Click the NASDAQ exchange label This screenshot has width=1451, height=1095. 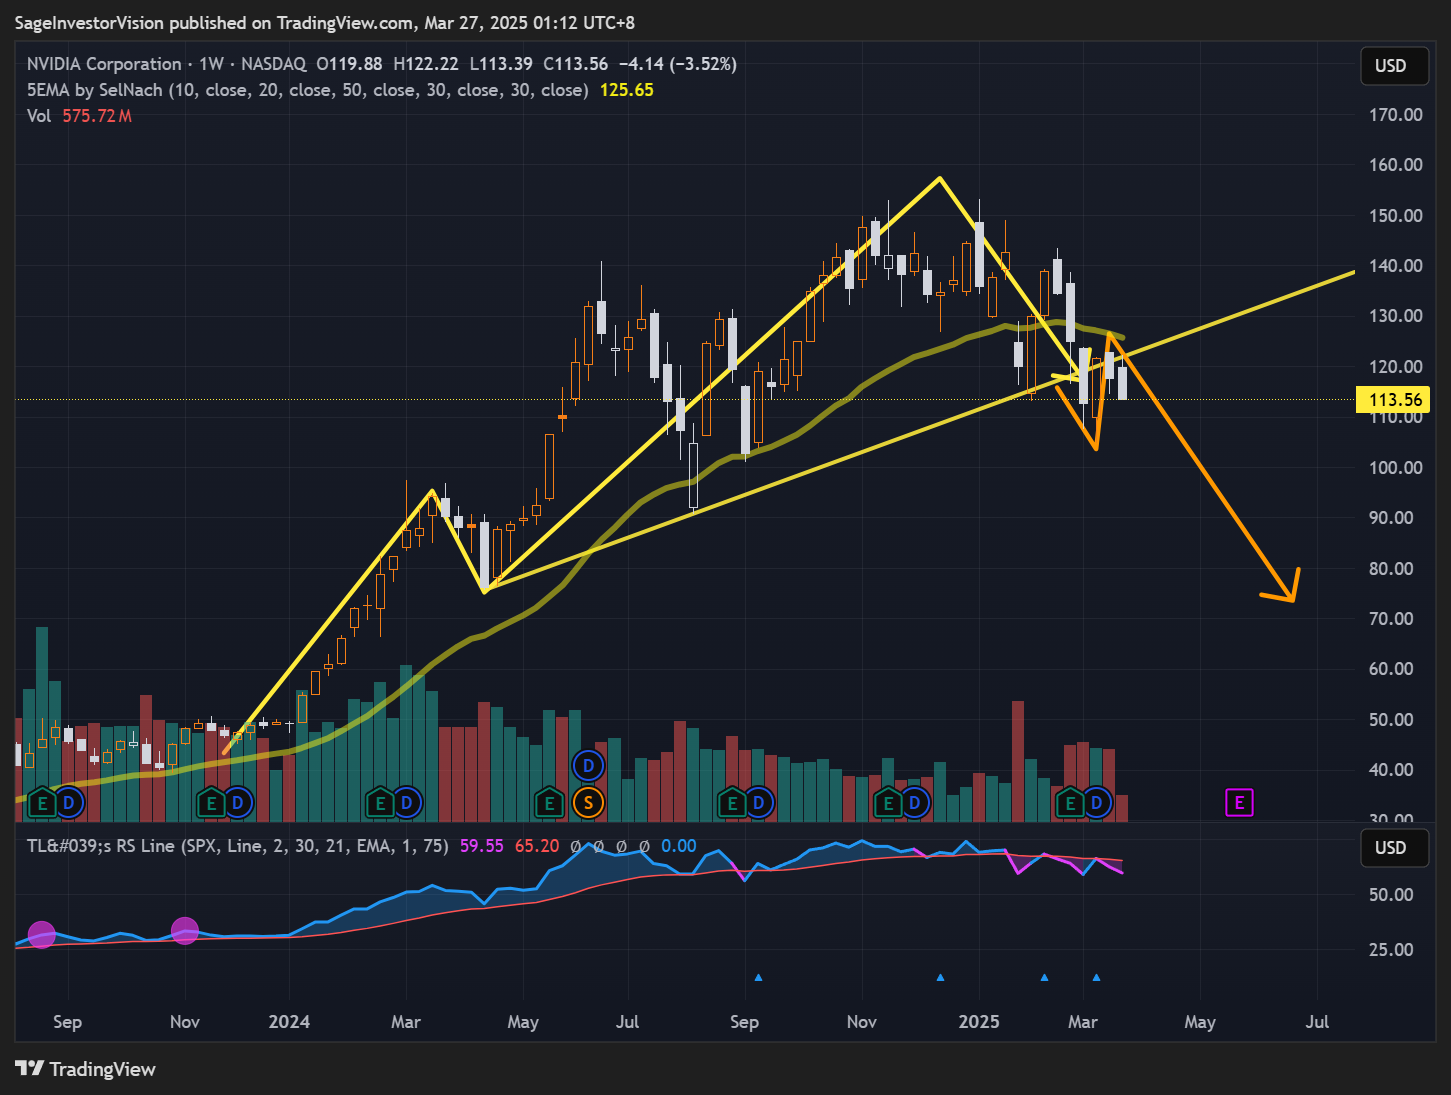[273, 64]
